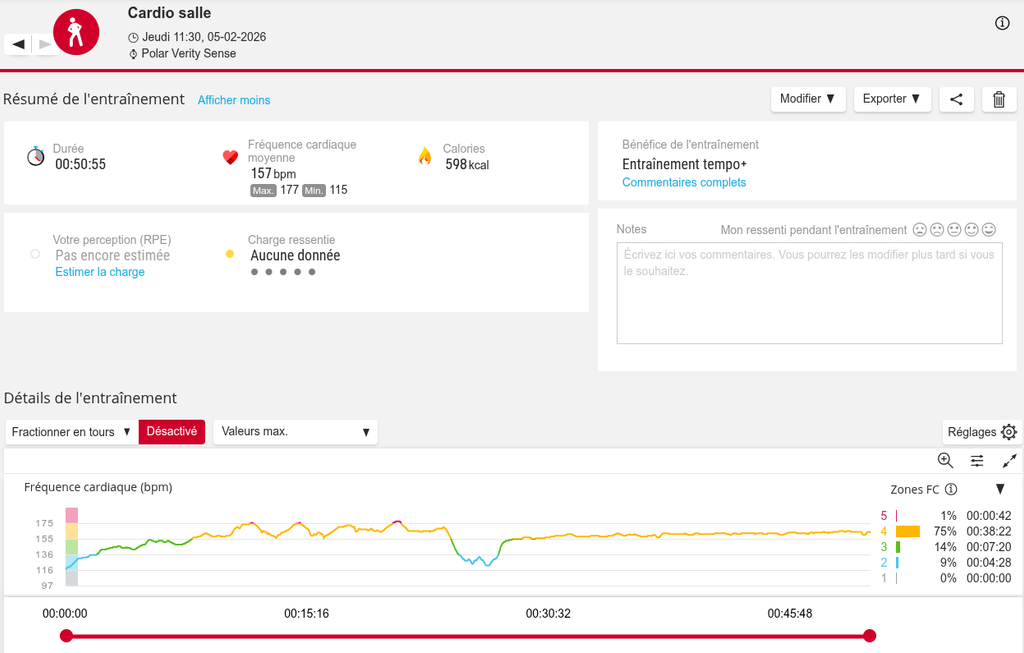Open the Modifier menu
Image resolution: width=1024 pixels, height=653 pixels.
(807, 99)
